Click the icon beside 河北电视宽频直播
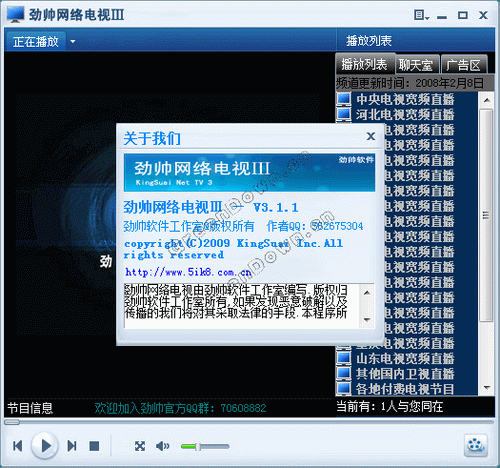Viewport: 500px width, 468px height. tap(344, 114)
